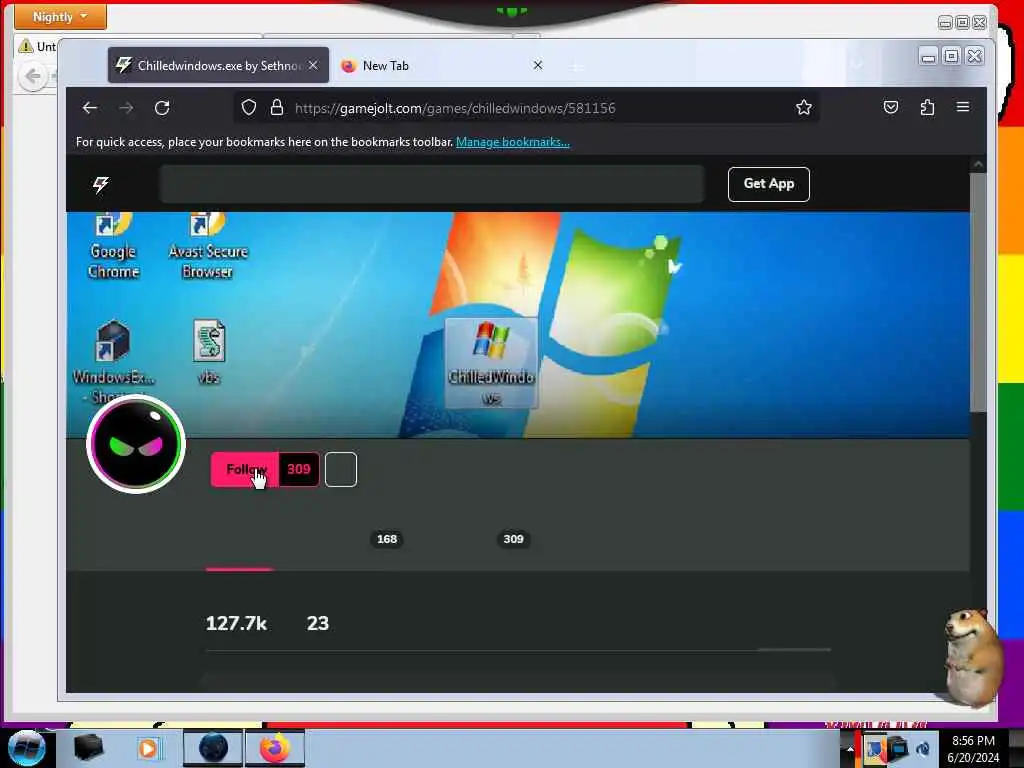Screen dimensions: 1024x768
Task: Click the hamster mascot on desktop
Action: click(972, 657)
